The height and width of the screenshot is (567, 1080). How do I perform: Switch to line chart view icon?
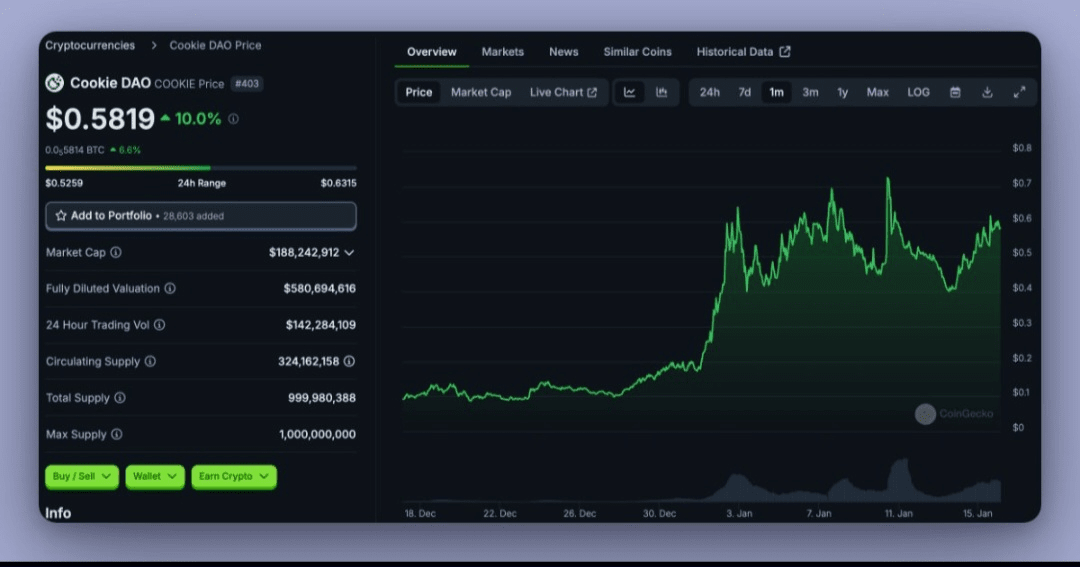pyautogui.click(x=630, y=92)
